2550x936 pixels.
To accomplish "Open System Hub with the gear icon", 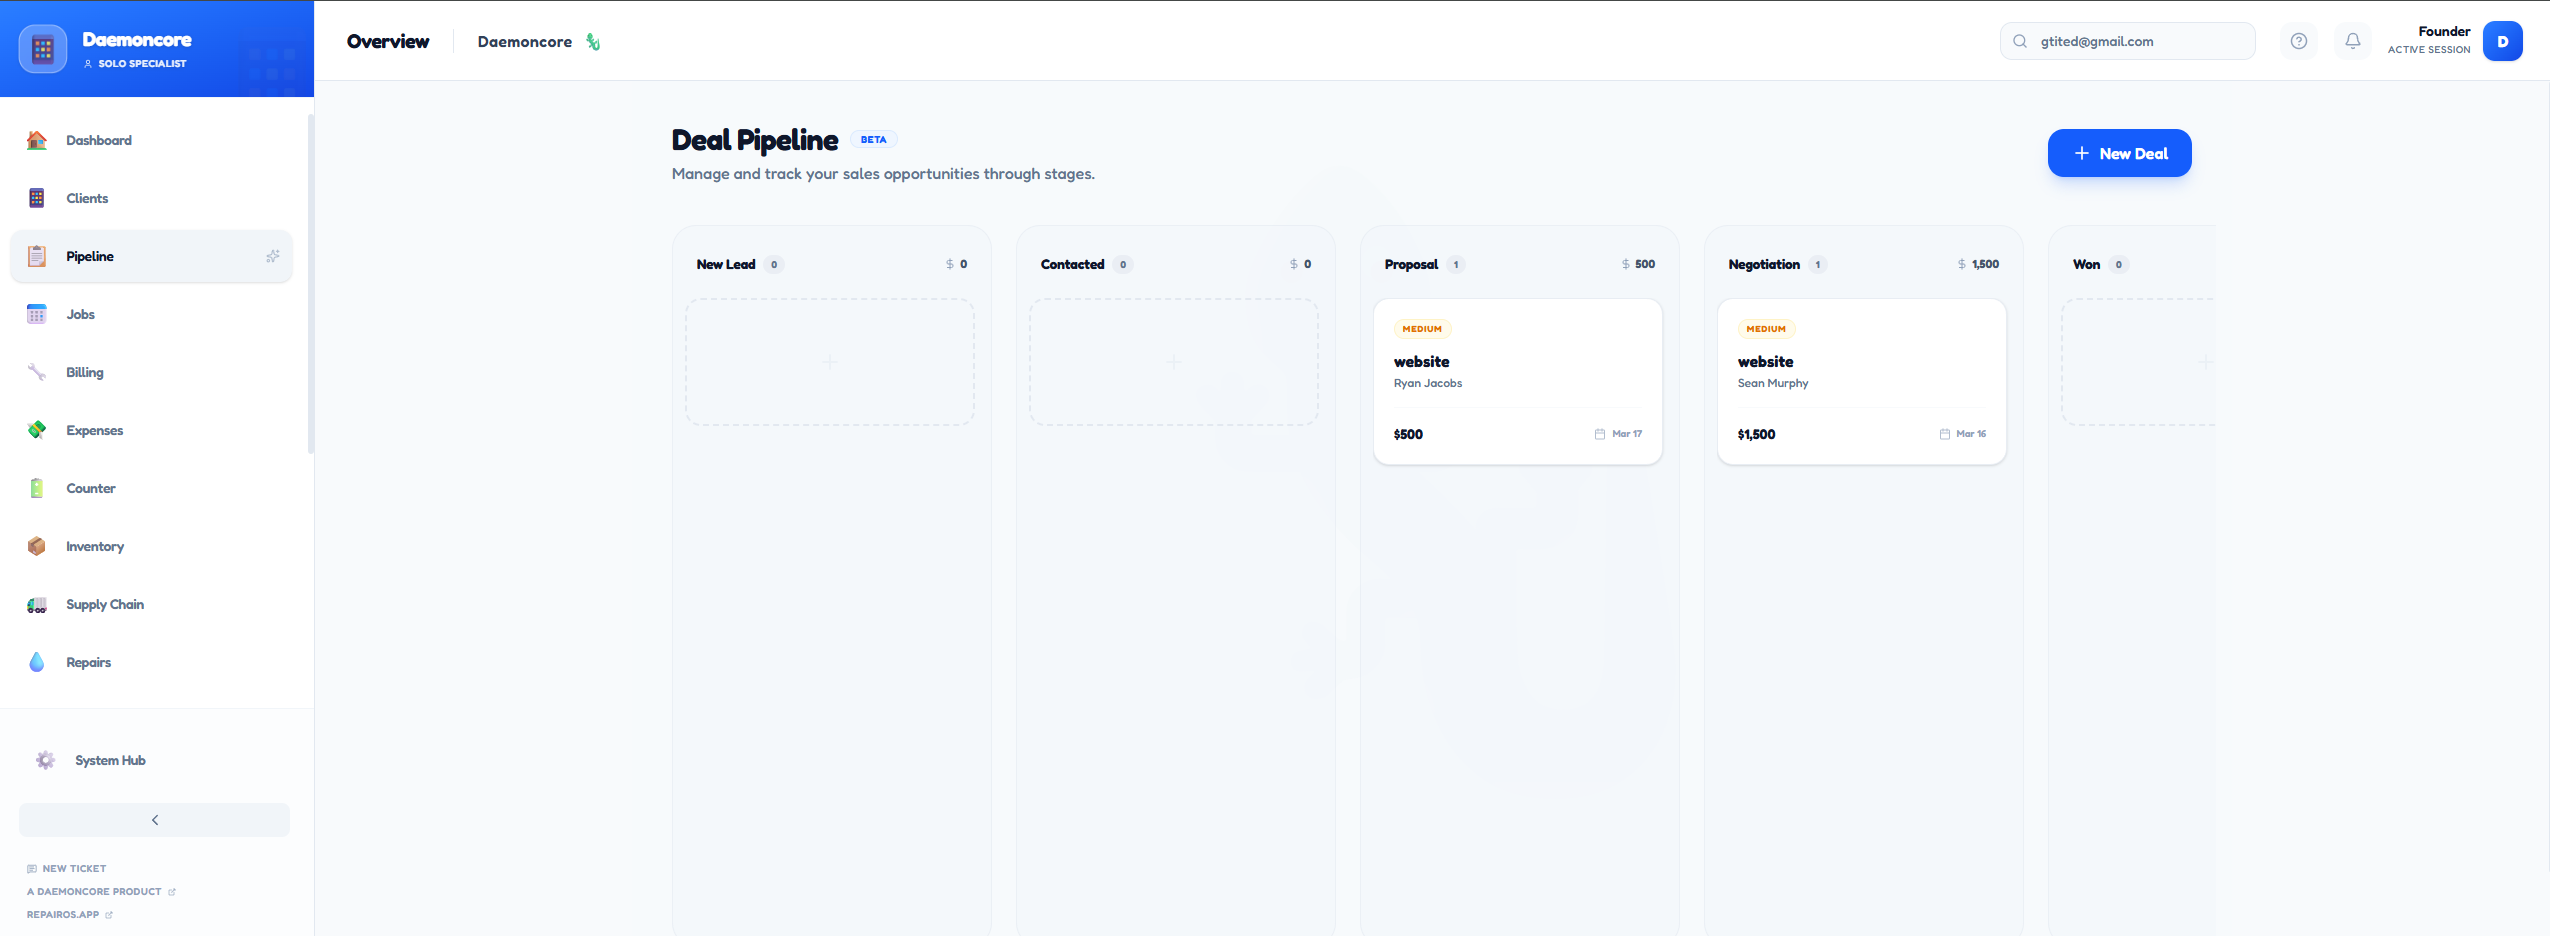I will 46,760.
